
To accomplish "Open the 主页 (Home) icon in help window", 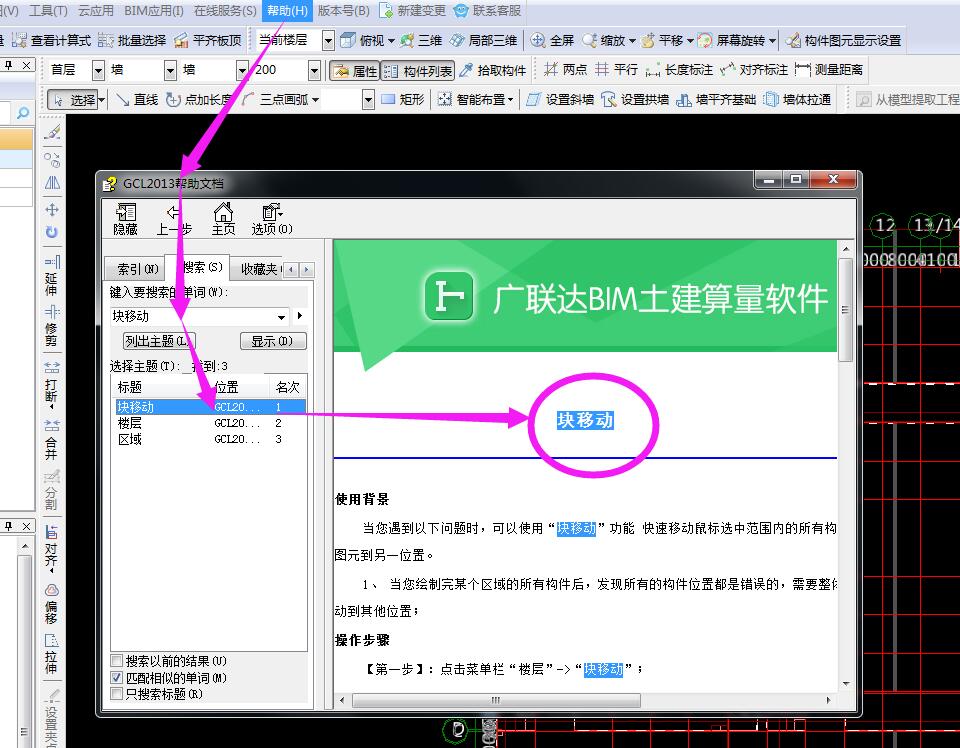I will click(x=223, y=219).
